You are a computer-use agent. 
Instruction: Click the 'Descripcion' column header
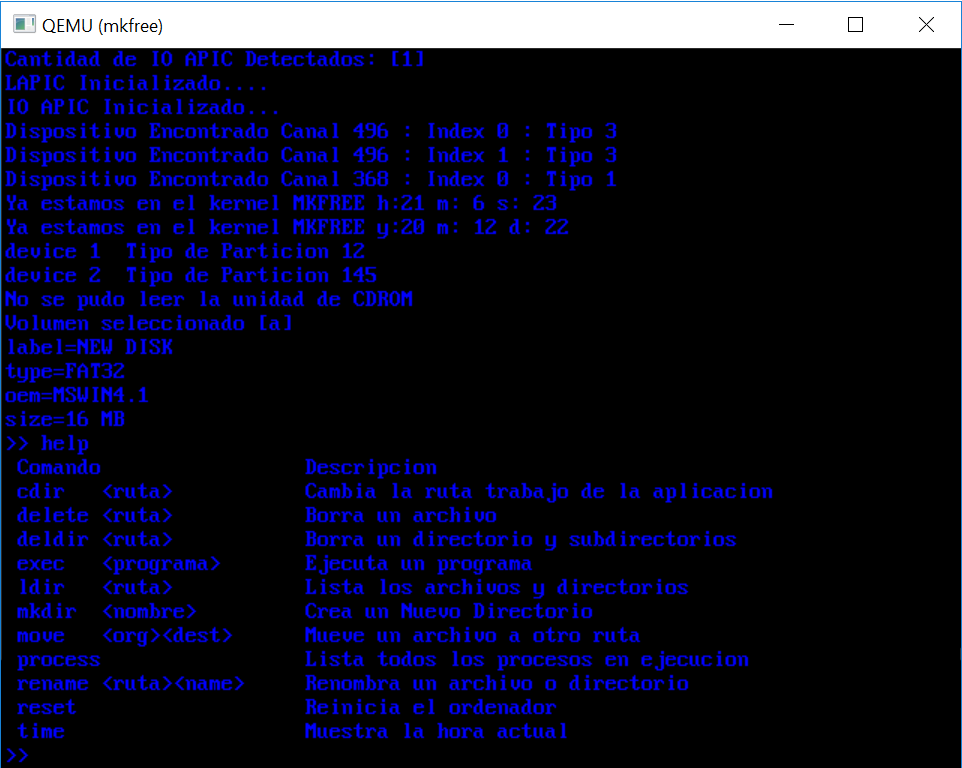coord(371,467)
